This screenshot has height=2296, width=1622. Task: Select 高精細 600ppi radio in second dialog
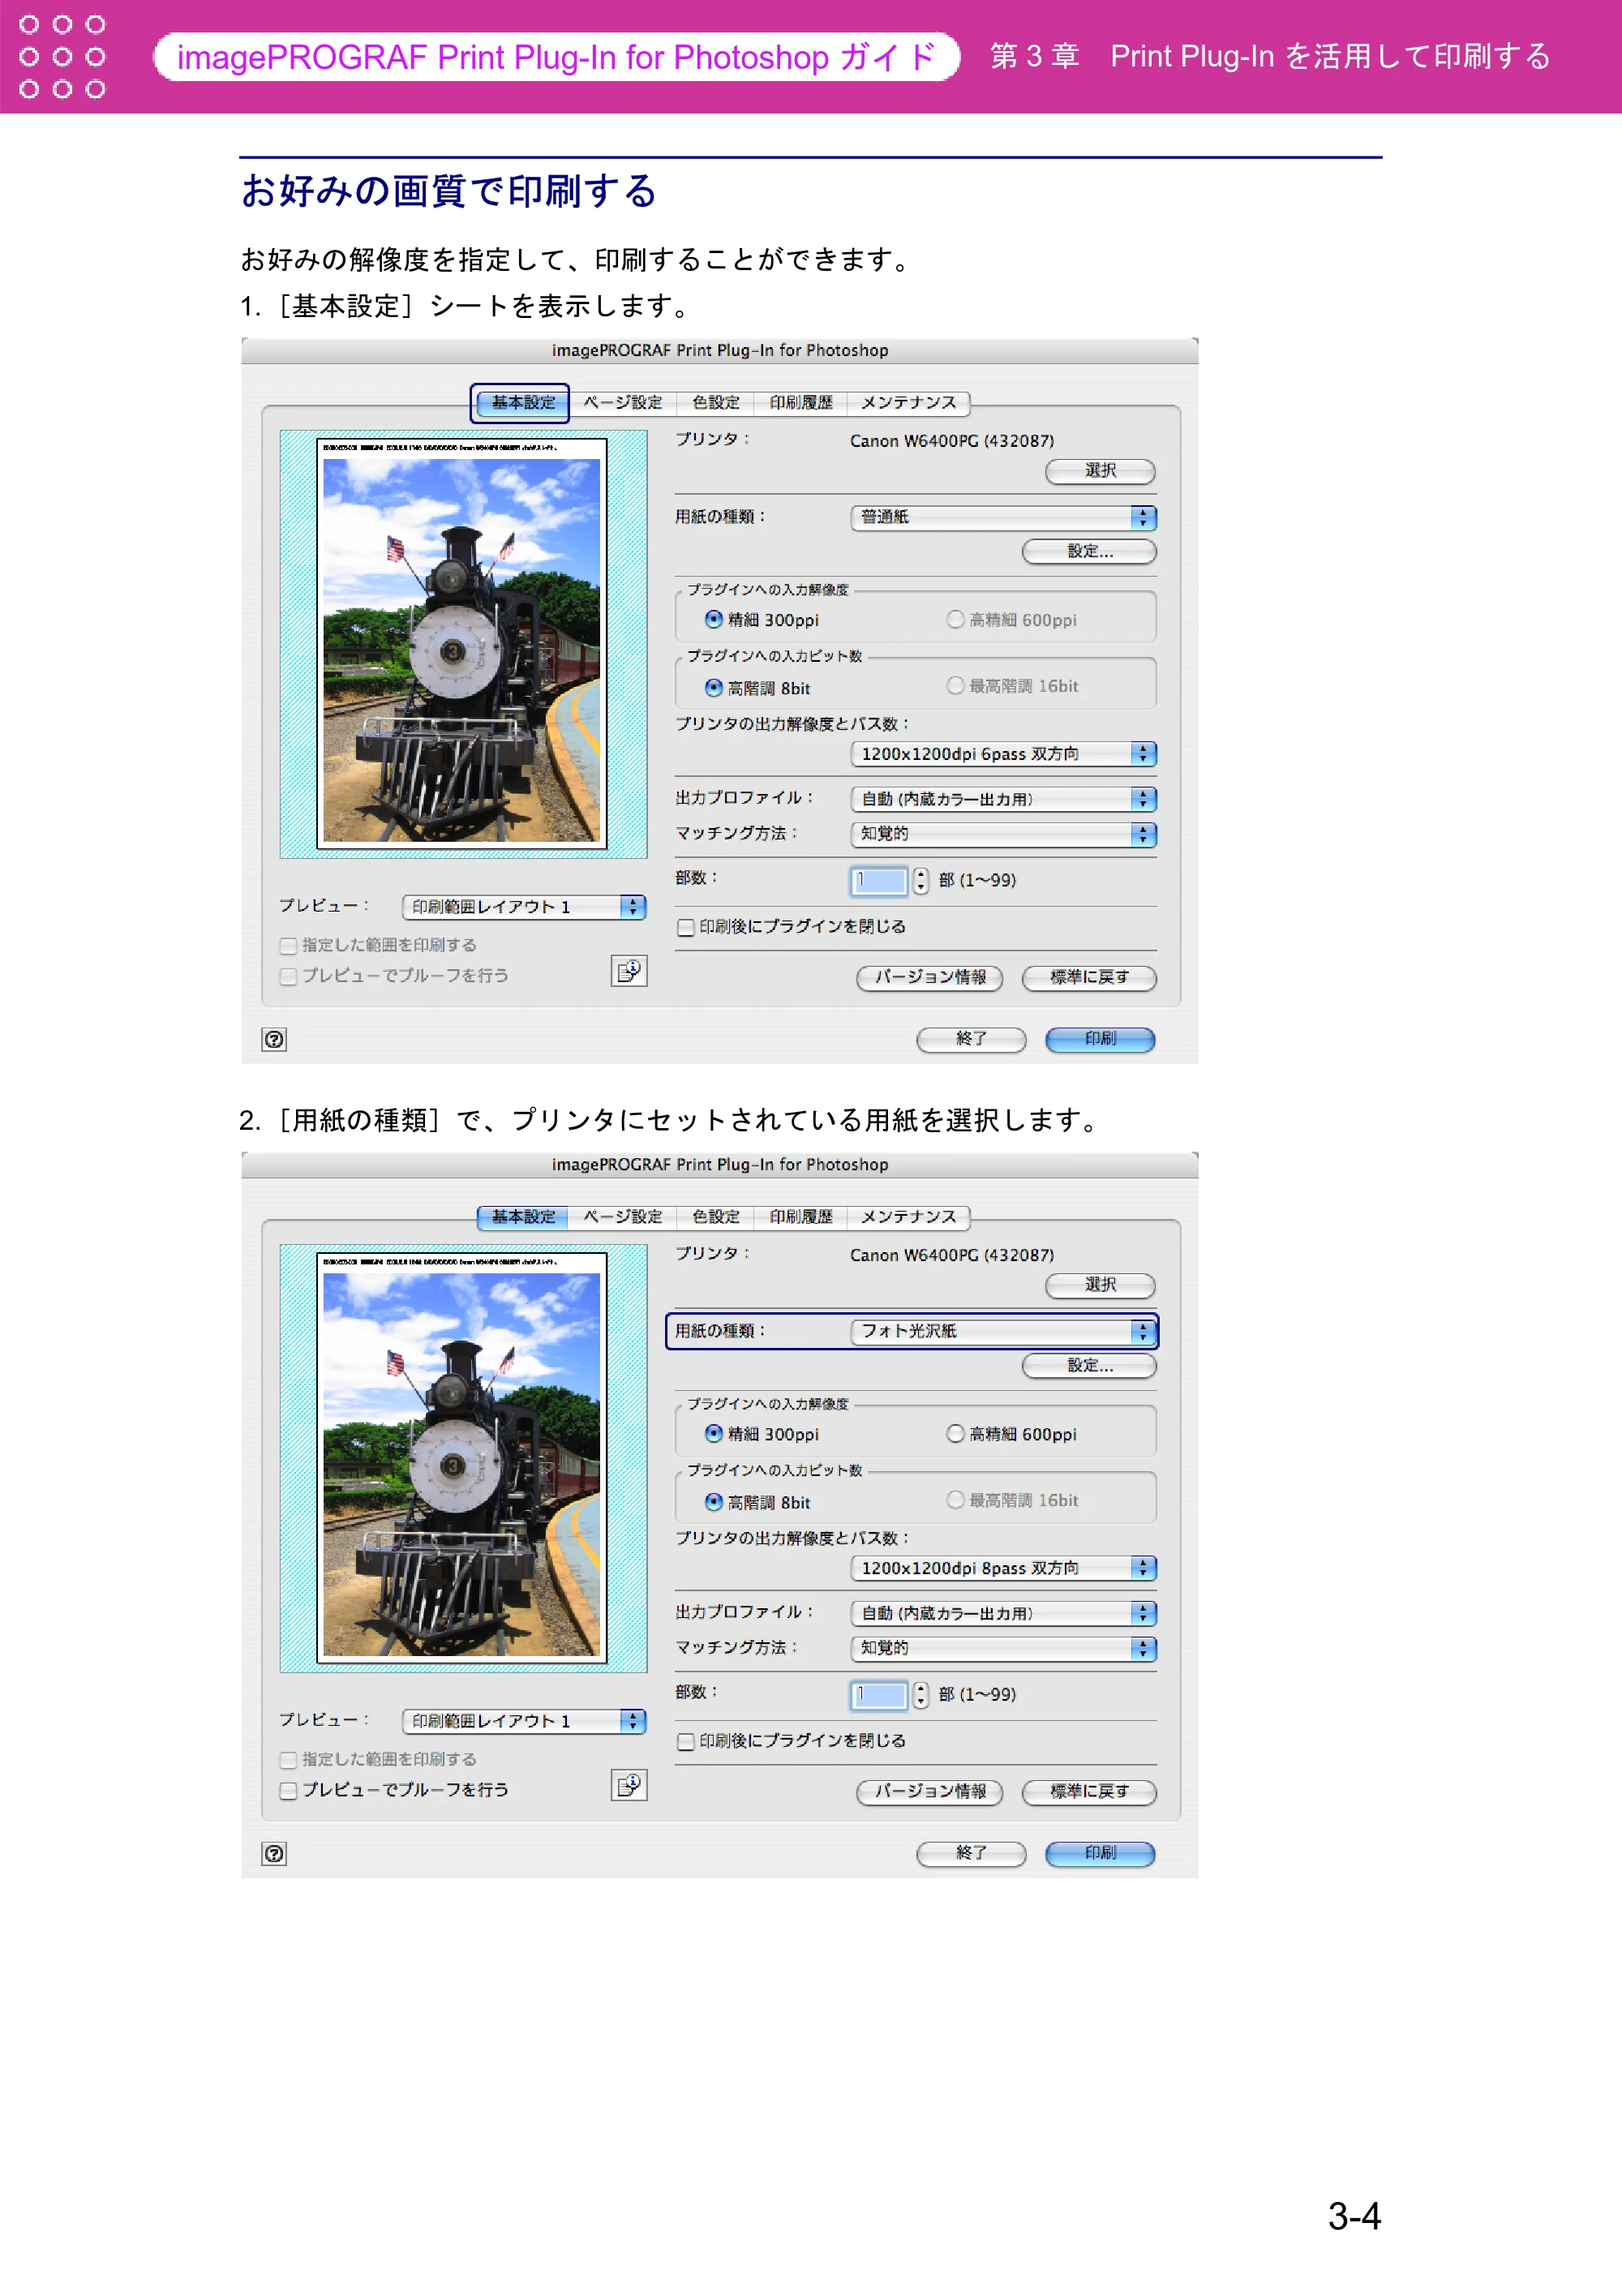[x=955, y=1434]
